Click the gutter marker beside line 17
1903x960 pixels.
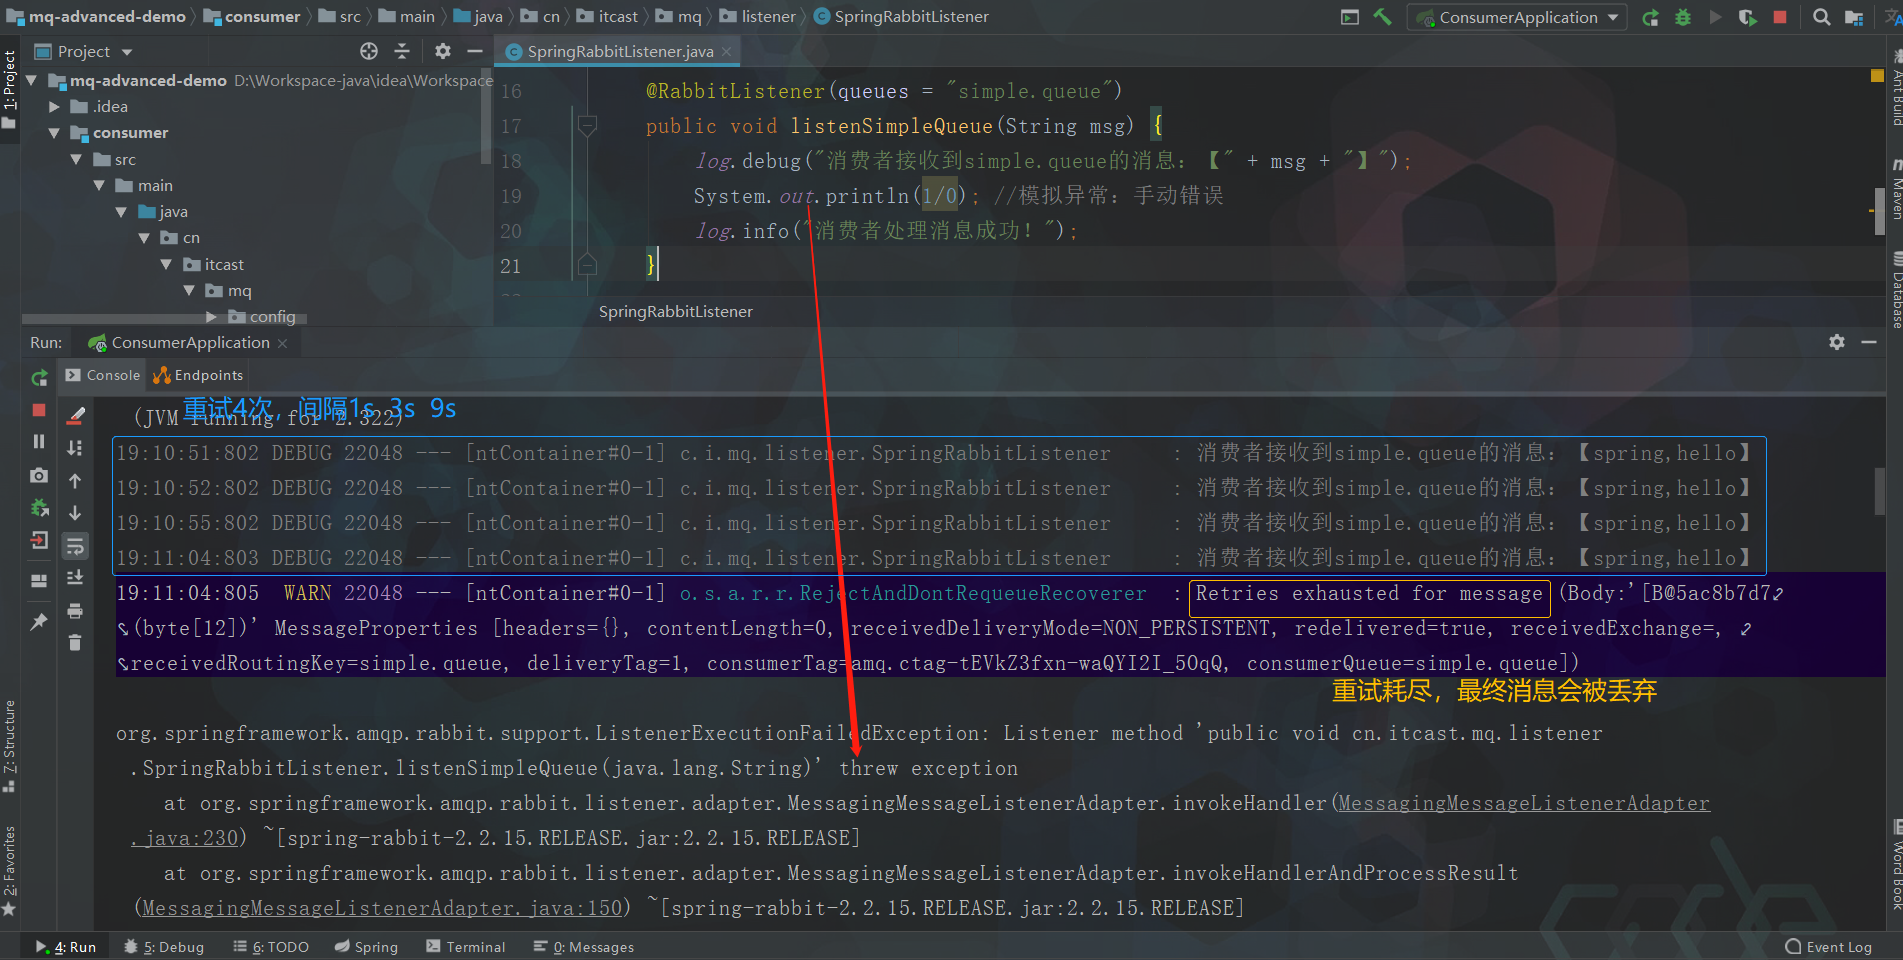point(587,126)
